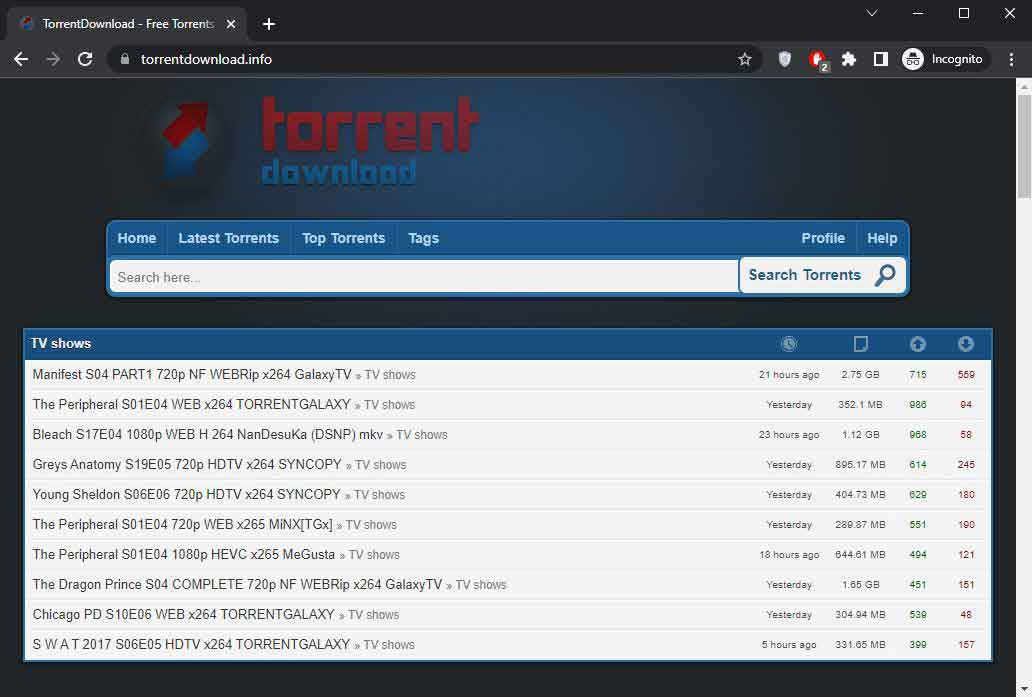
Task: Reload the page with refresh icon
Action: pyautogui.click(x=85, y=59)
